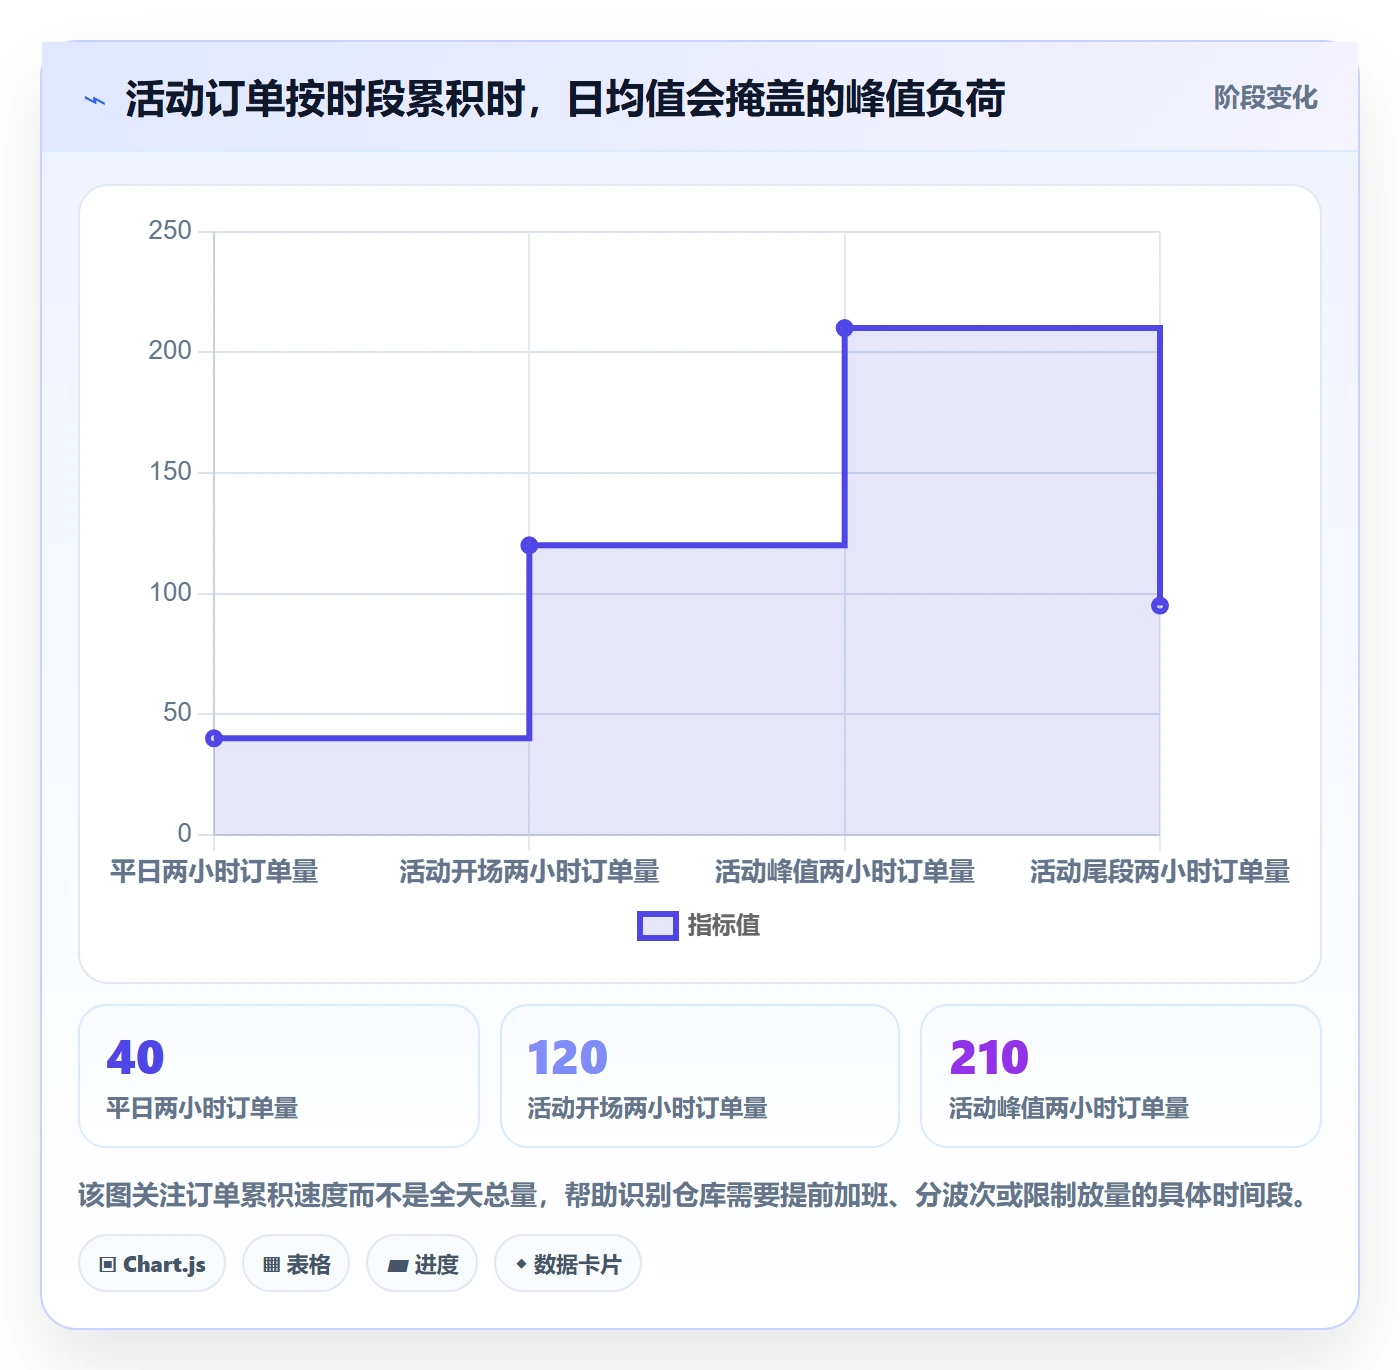1400x1370 pixels.
Task: Click the table grid icon in 表格 tag
Action: click(271, 1265)
